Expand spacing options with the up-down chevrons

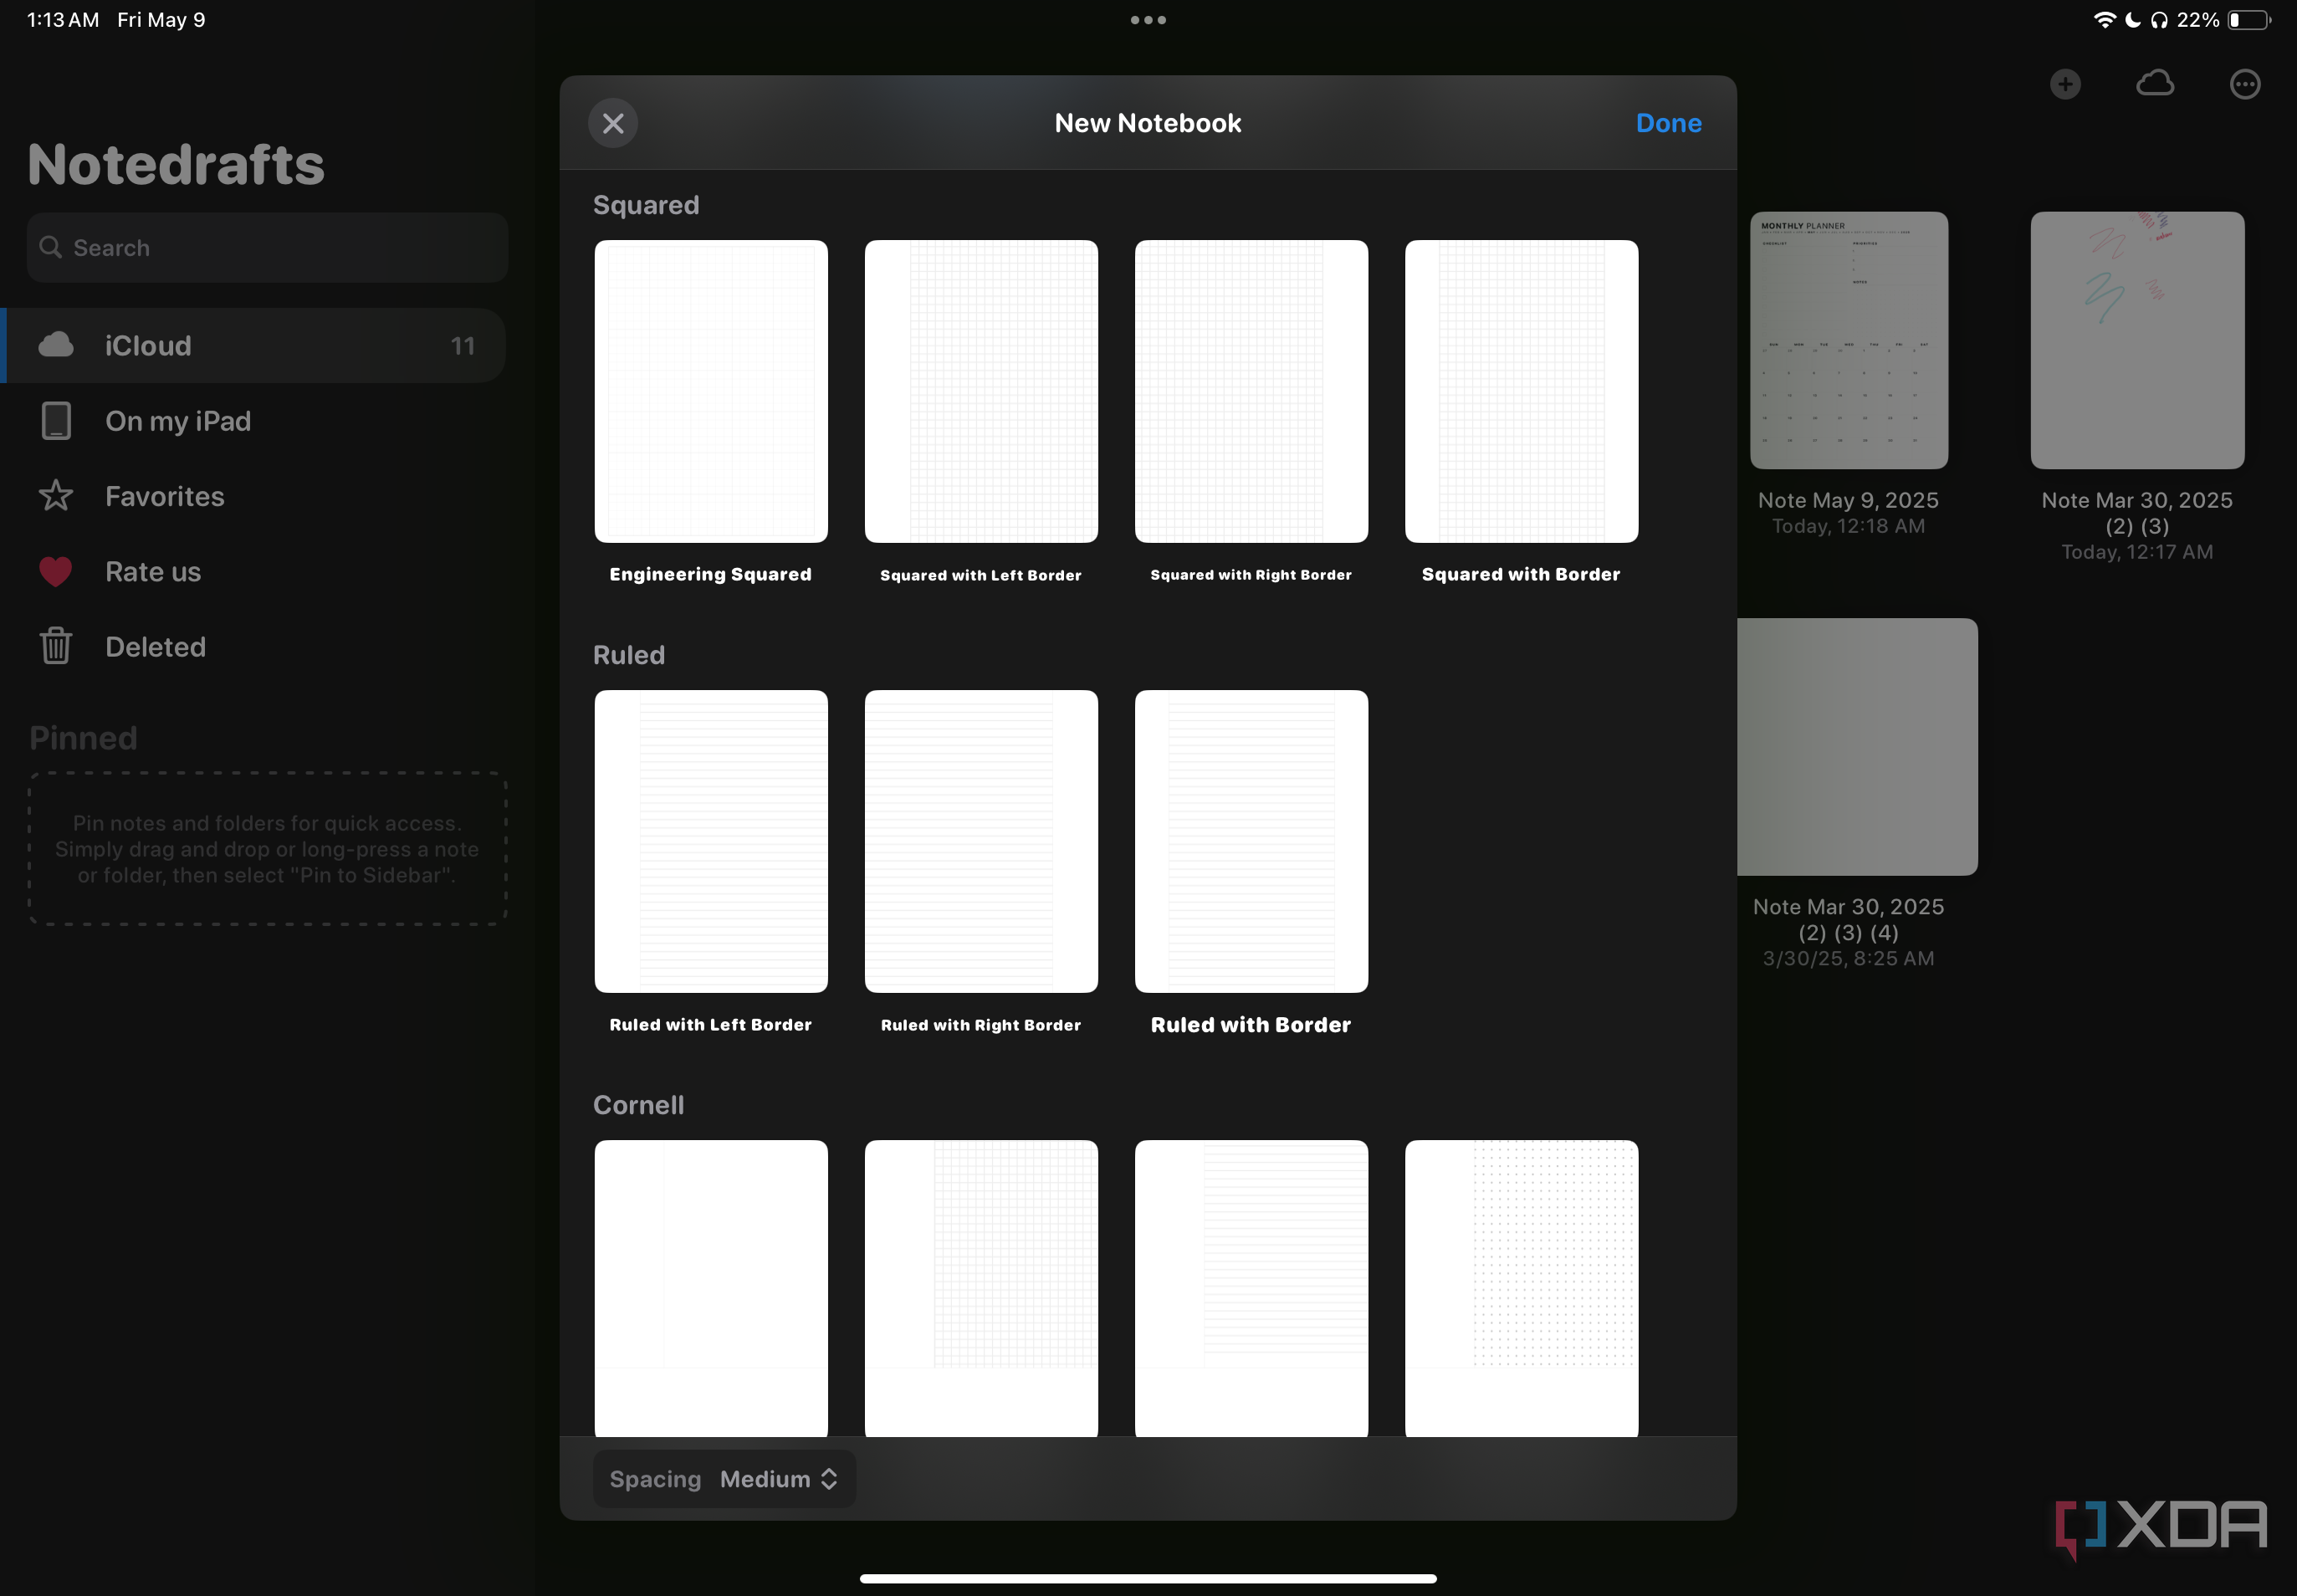(x=829, y=1478)
